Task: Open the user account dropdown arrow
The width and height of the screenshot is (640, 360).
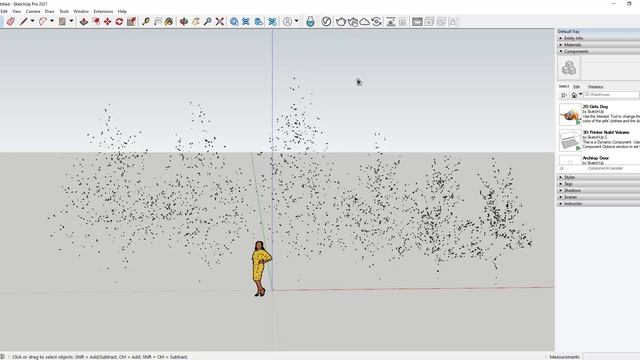Action: 296,21
